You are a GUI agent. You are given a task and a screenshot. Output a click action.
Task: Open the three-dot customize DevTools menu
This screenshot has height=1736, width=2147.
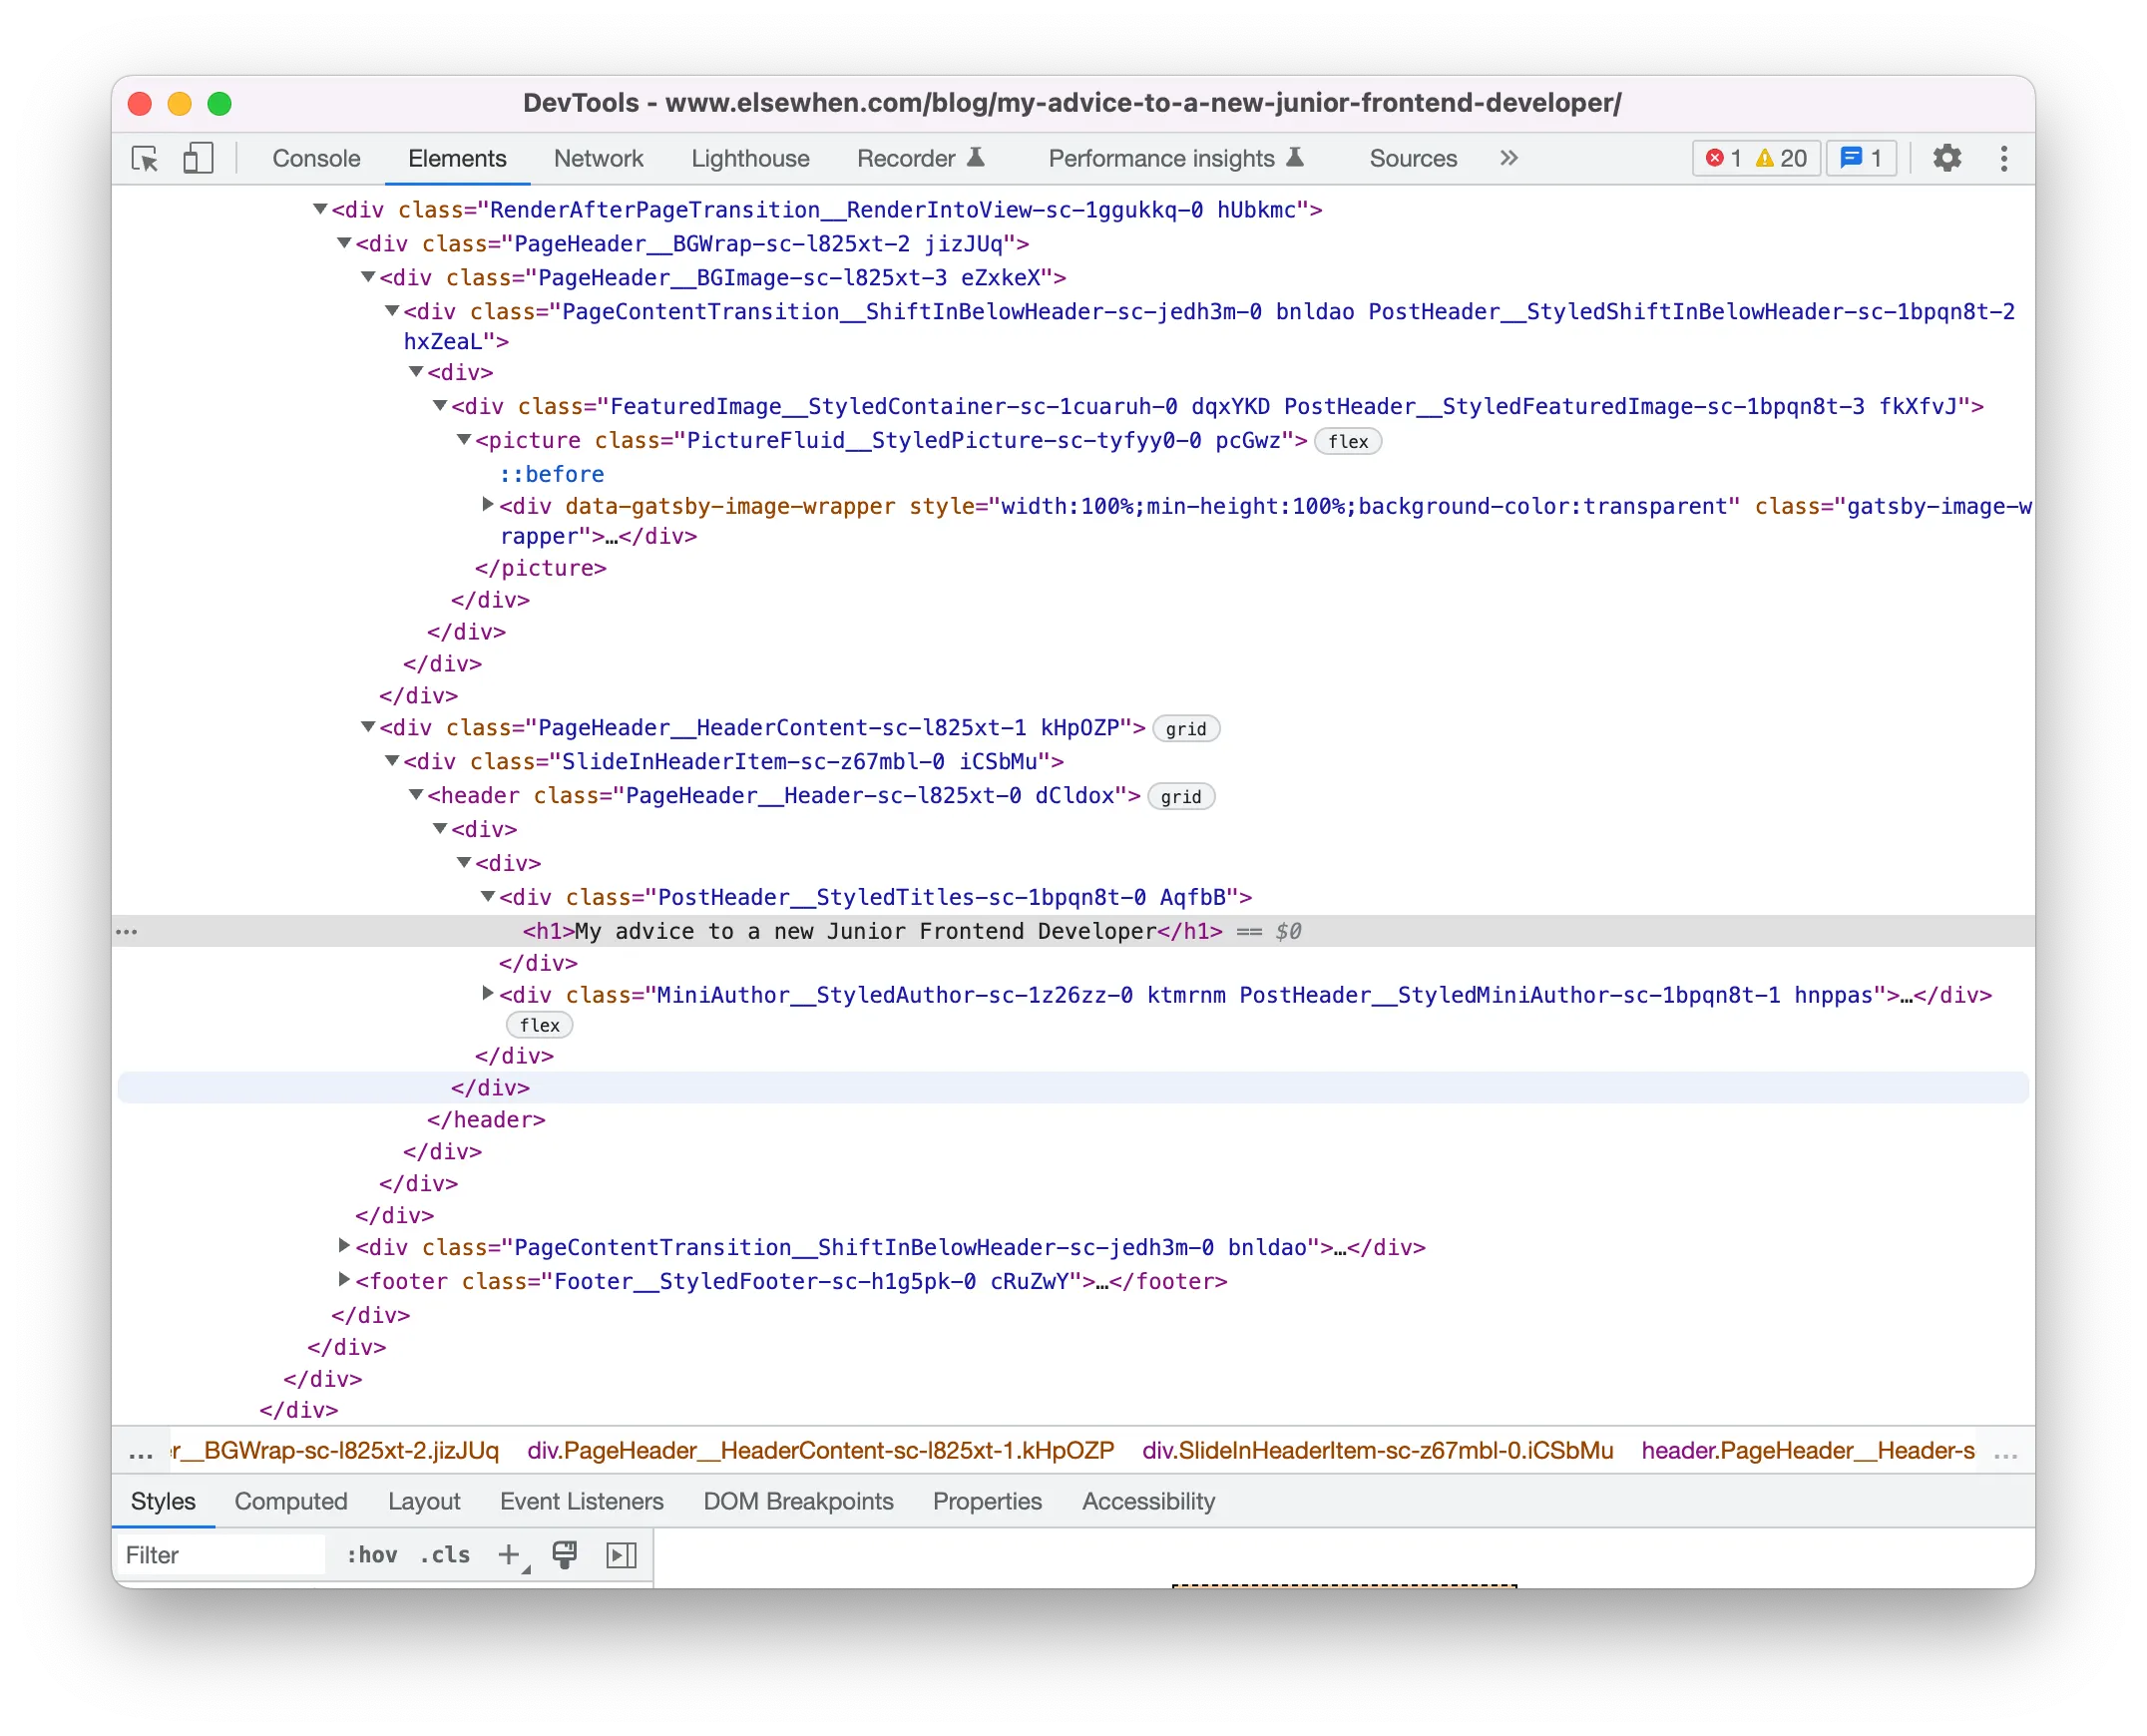2003,158
